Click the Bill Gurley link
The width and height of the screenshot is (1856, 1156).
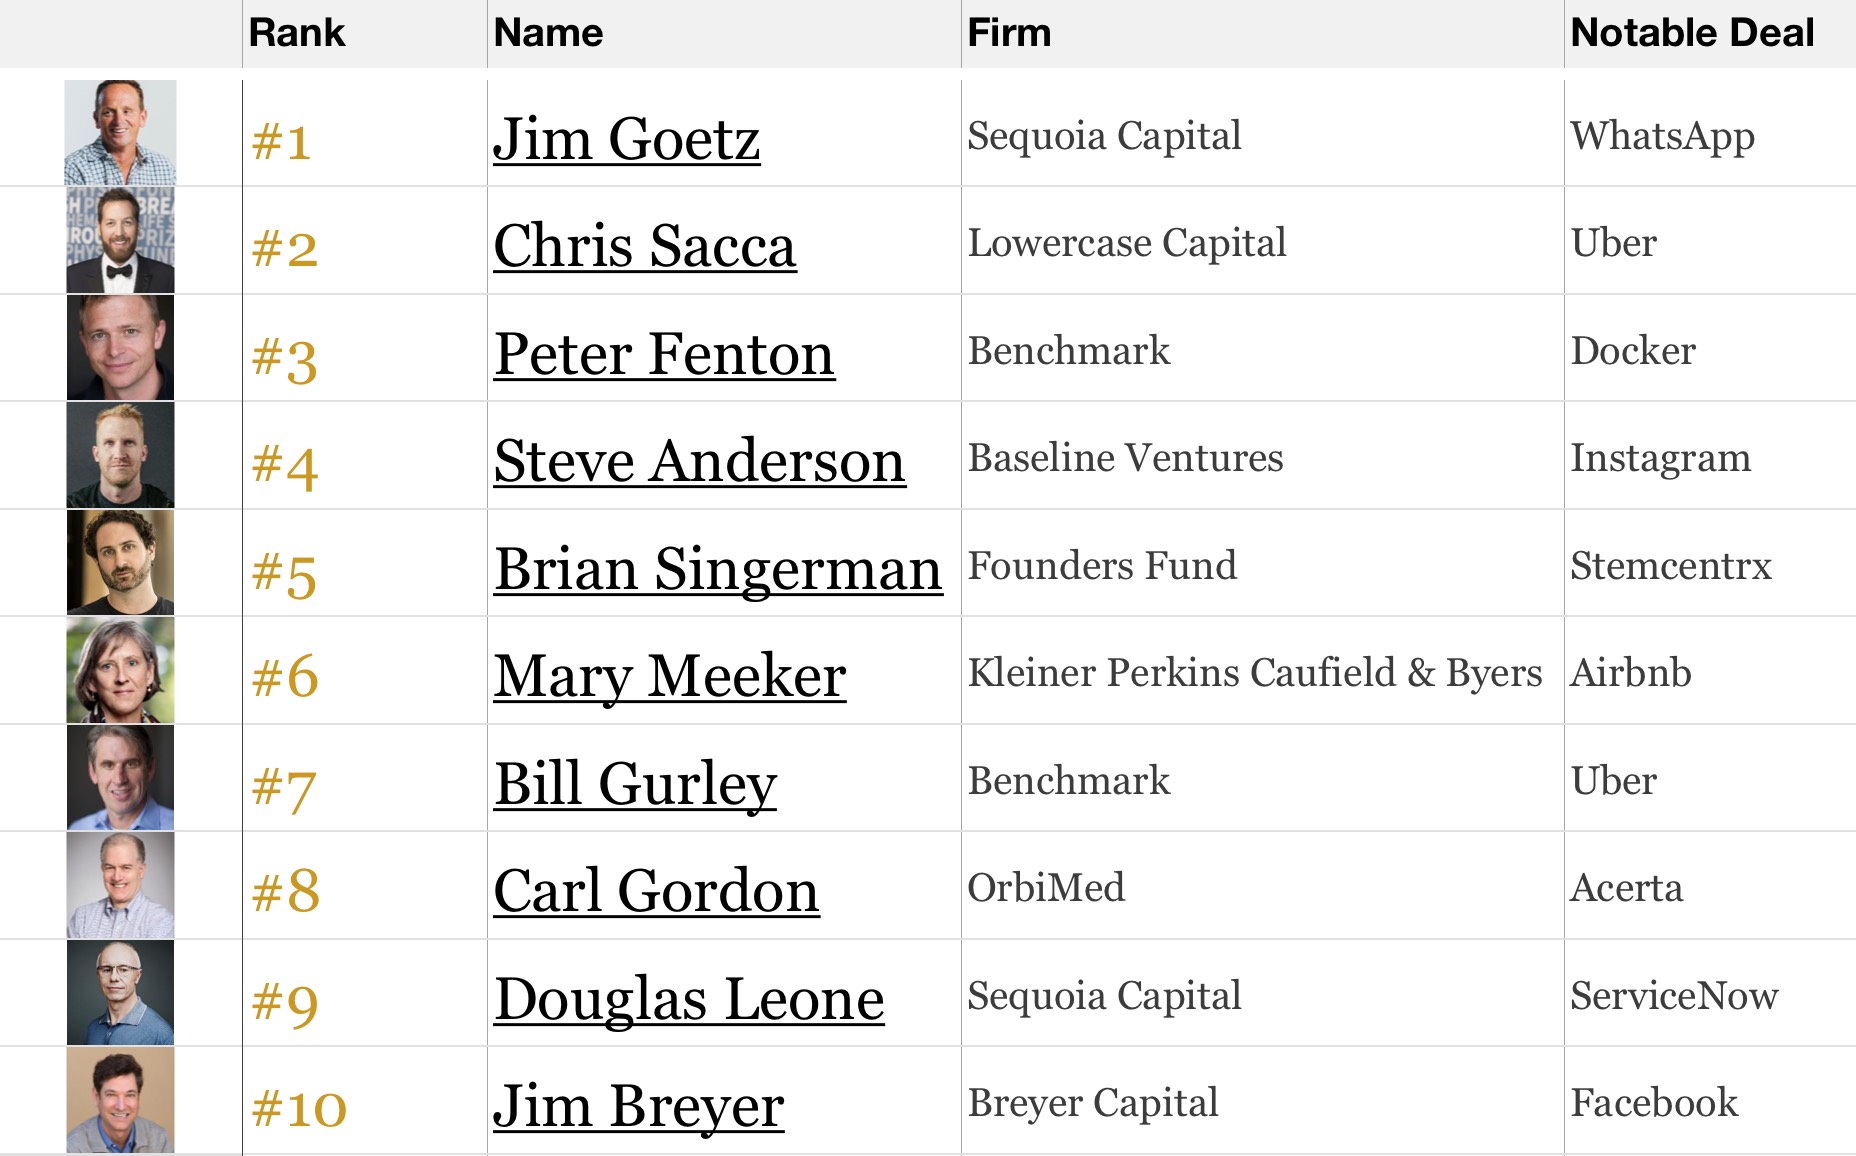tap(635, 783)
